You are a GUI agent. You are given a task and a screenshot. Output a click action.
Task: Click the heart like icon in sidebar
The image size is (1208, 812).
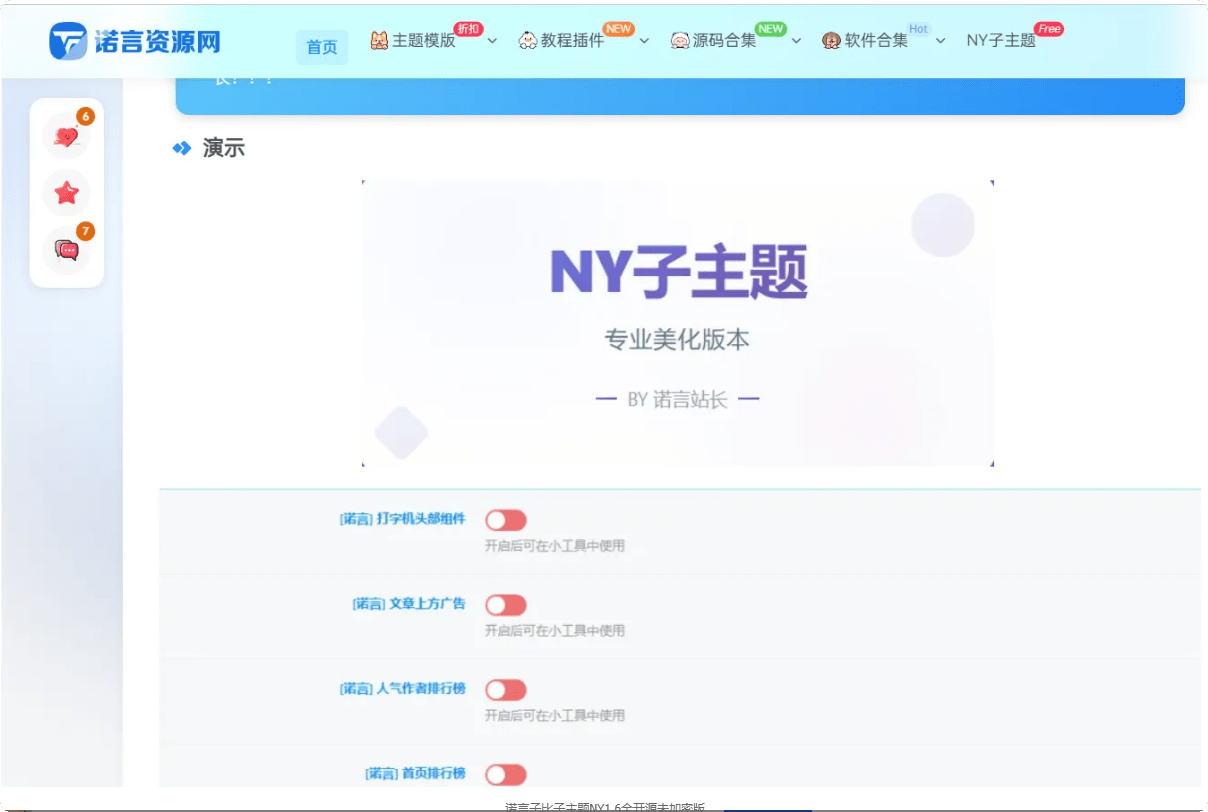[x=66, y=136]
